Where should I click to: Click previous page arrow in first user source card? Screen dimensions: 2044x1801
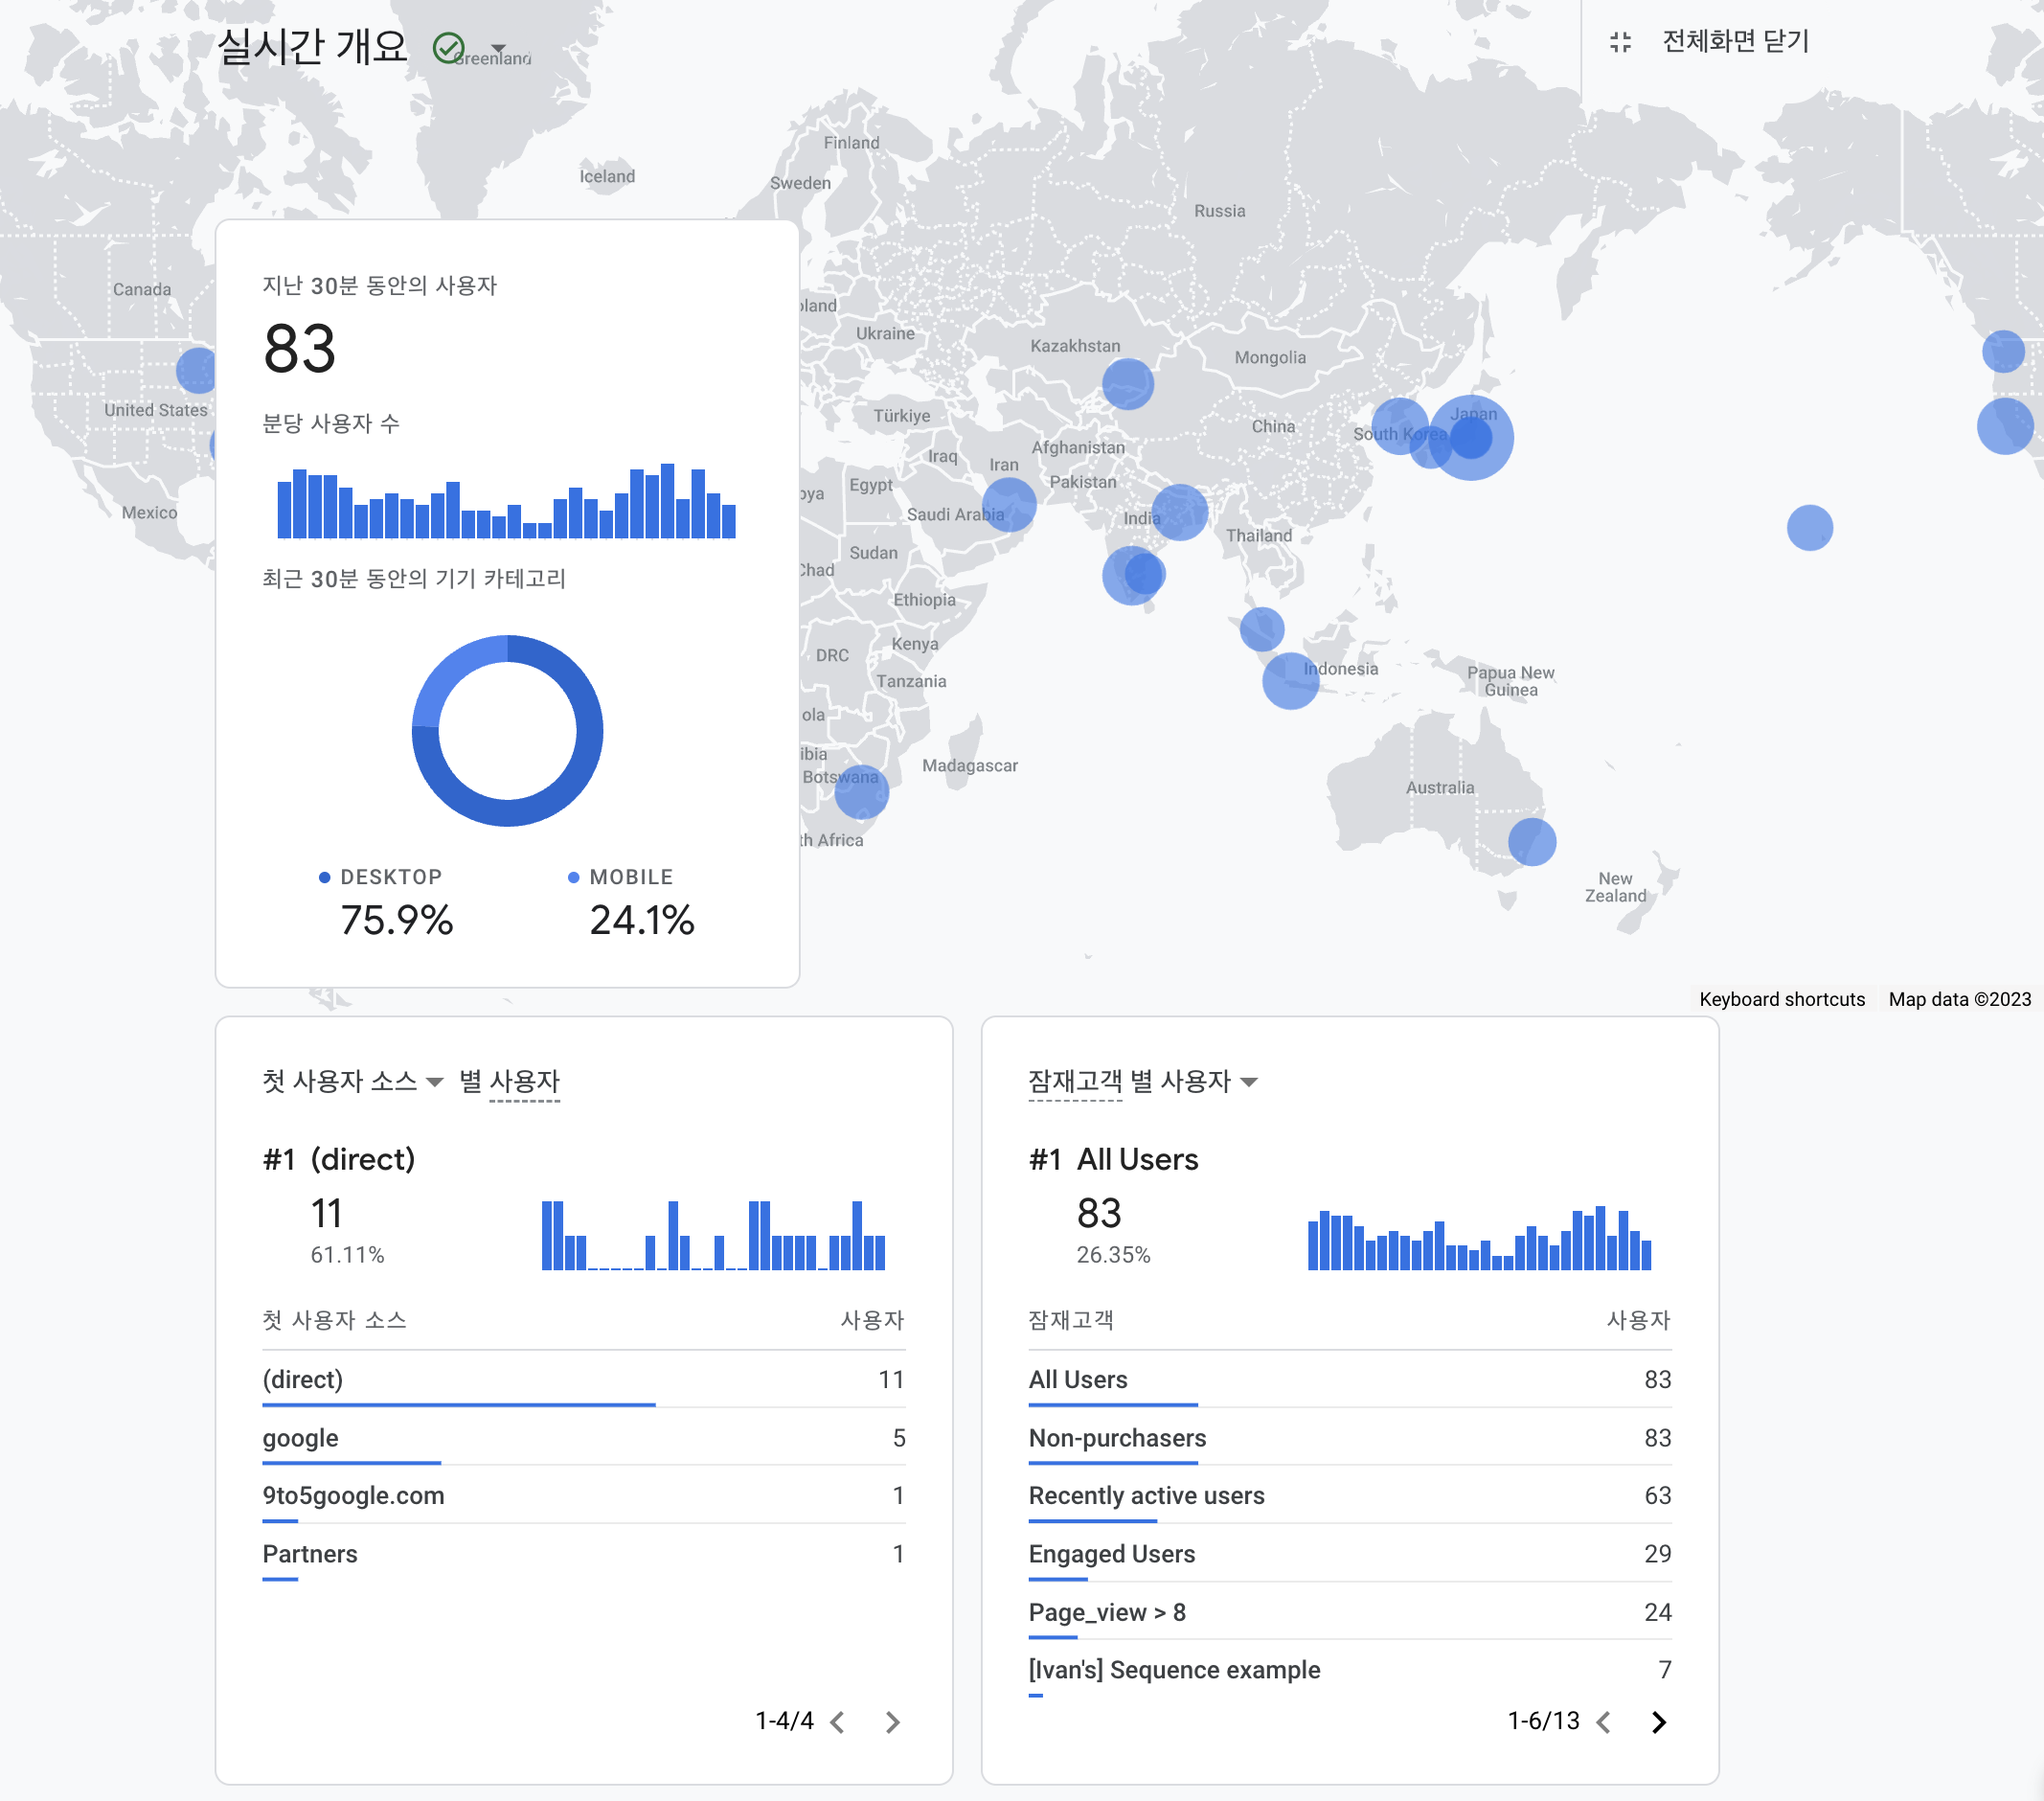click(838, 1722)
